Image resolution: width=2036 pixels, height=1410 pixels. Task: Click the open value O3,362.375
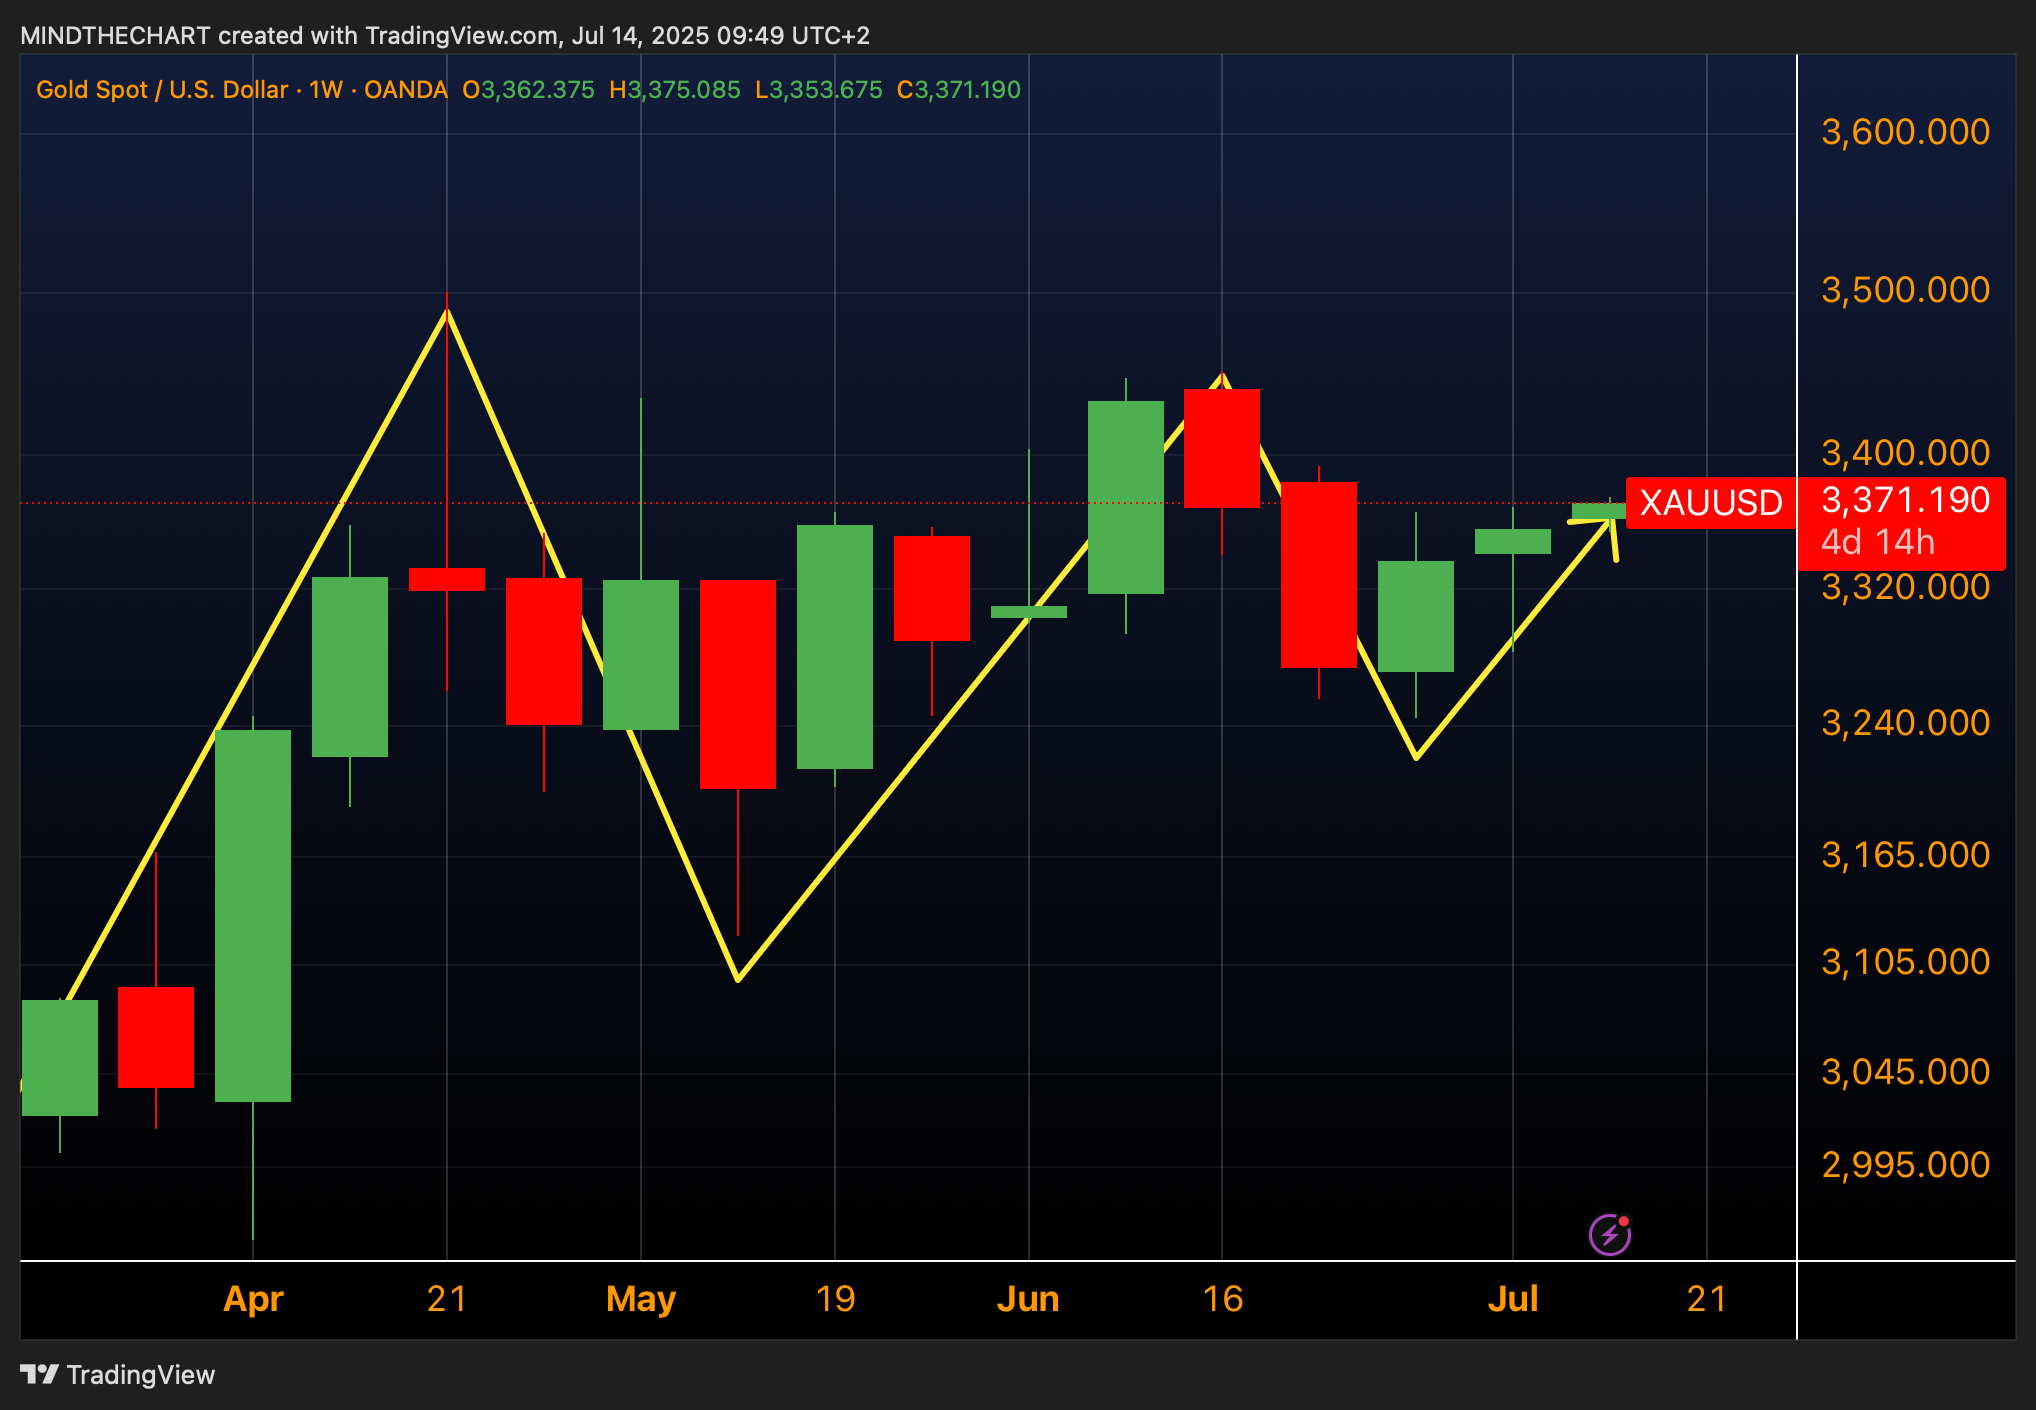(528, 90)
